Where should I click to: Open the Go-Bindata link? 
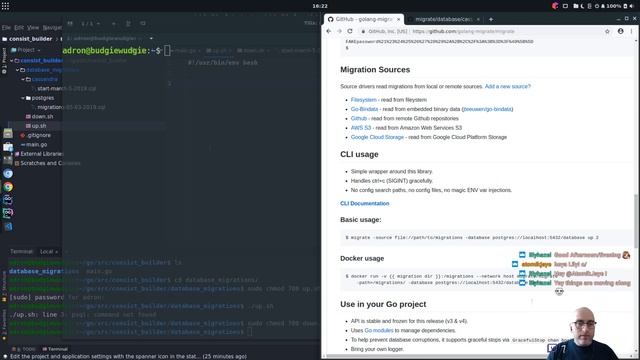(x=364, y=109)
